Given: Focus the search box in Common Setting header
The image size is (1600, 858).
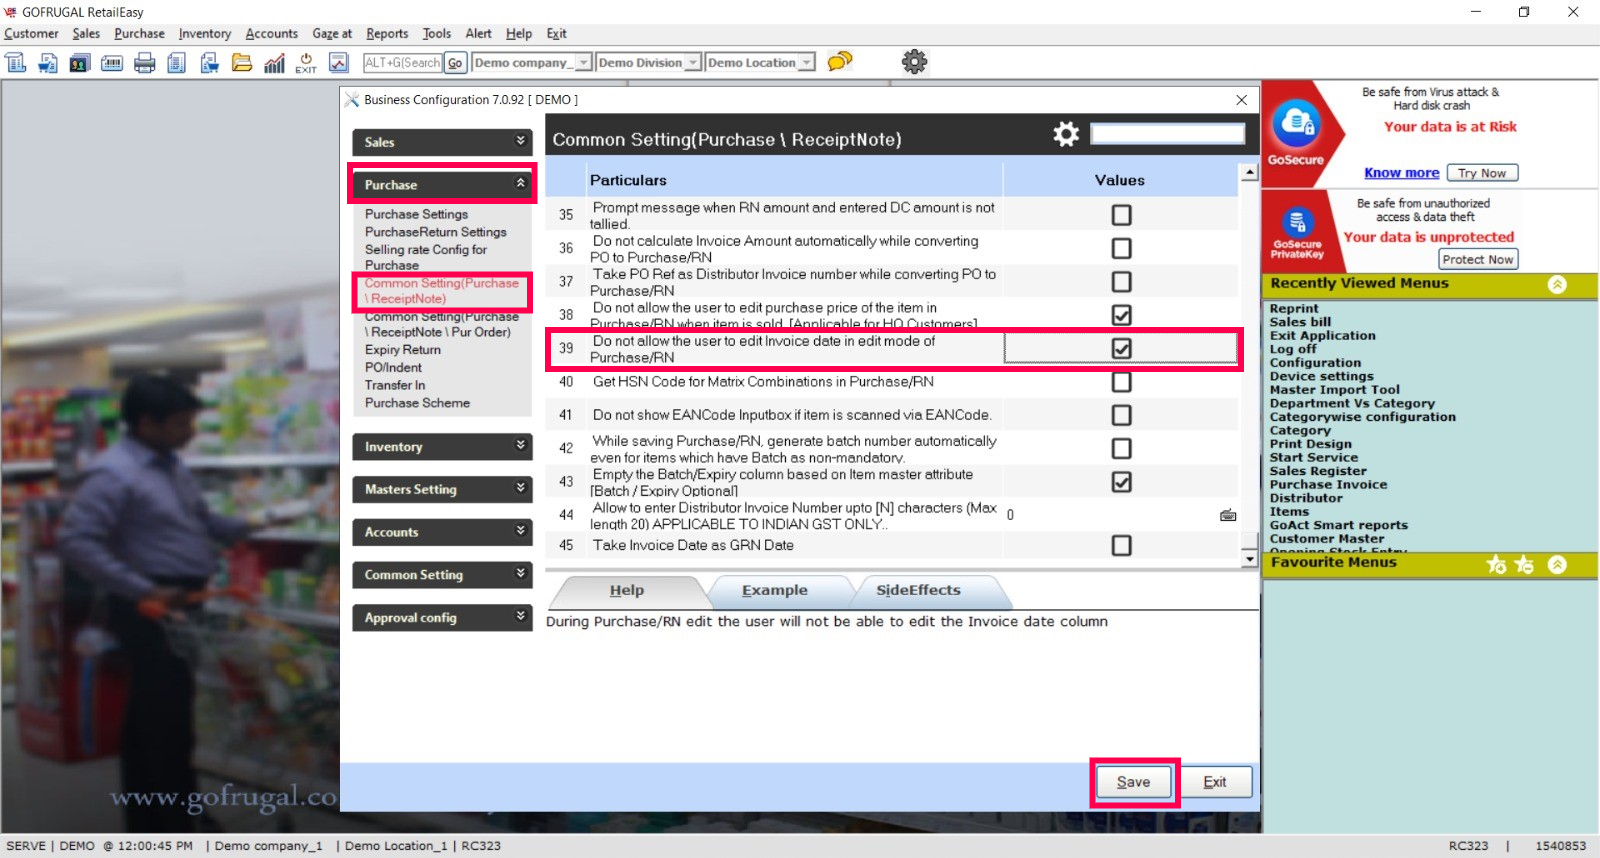Looking at the screenshot, I should [x=1167, y=134].
